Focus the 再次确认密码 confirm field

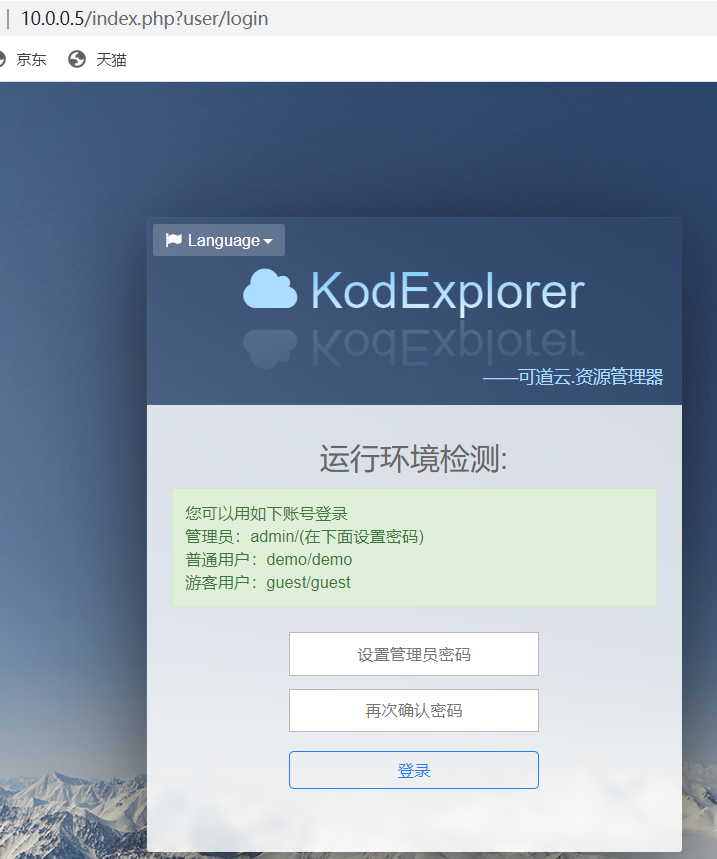coord(414,711)
